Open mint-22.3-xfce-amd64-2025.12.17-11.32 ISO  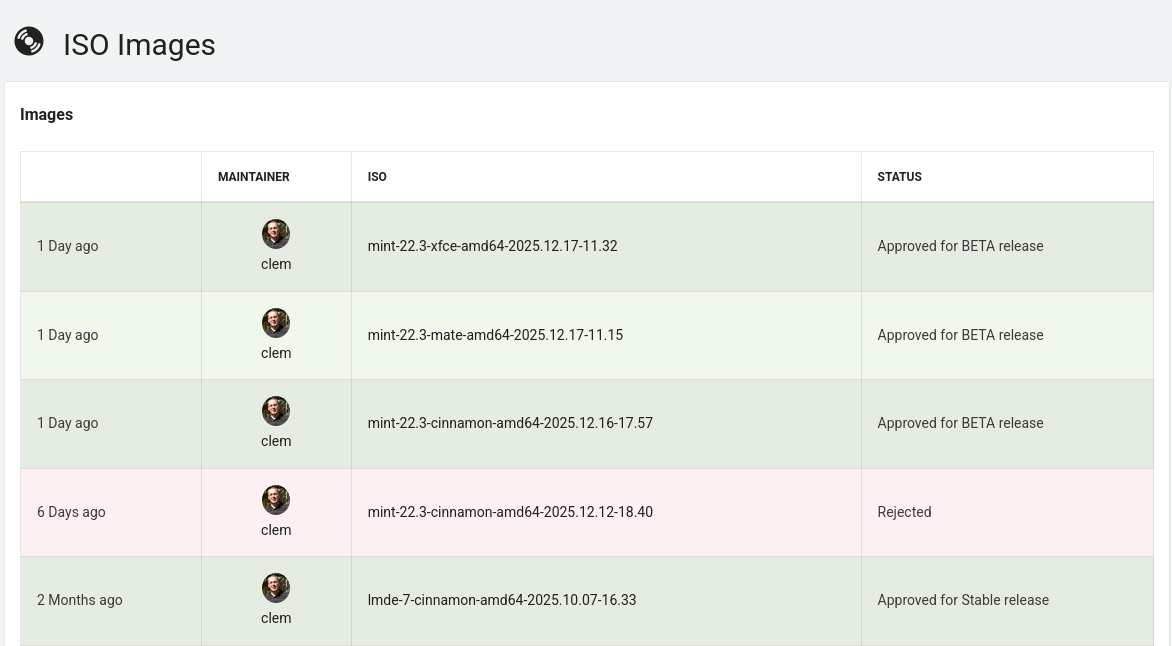click(492, 246)
